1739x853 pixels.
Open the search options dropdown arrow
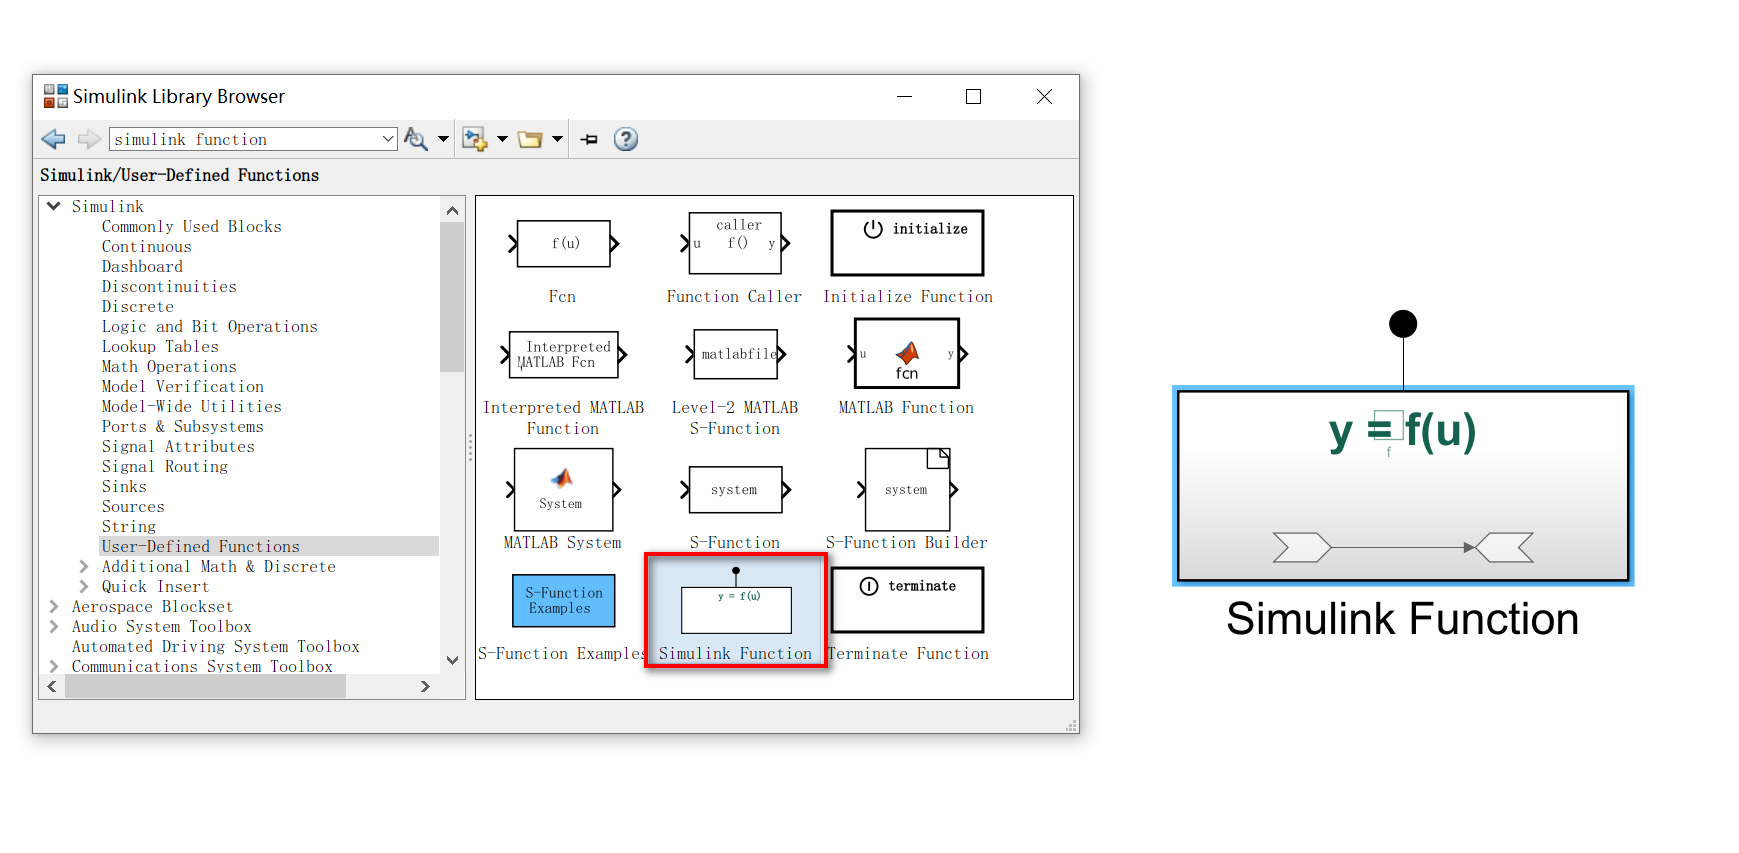(443, 139)
